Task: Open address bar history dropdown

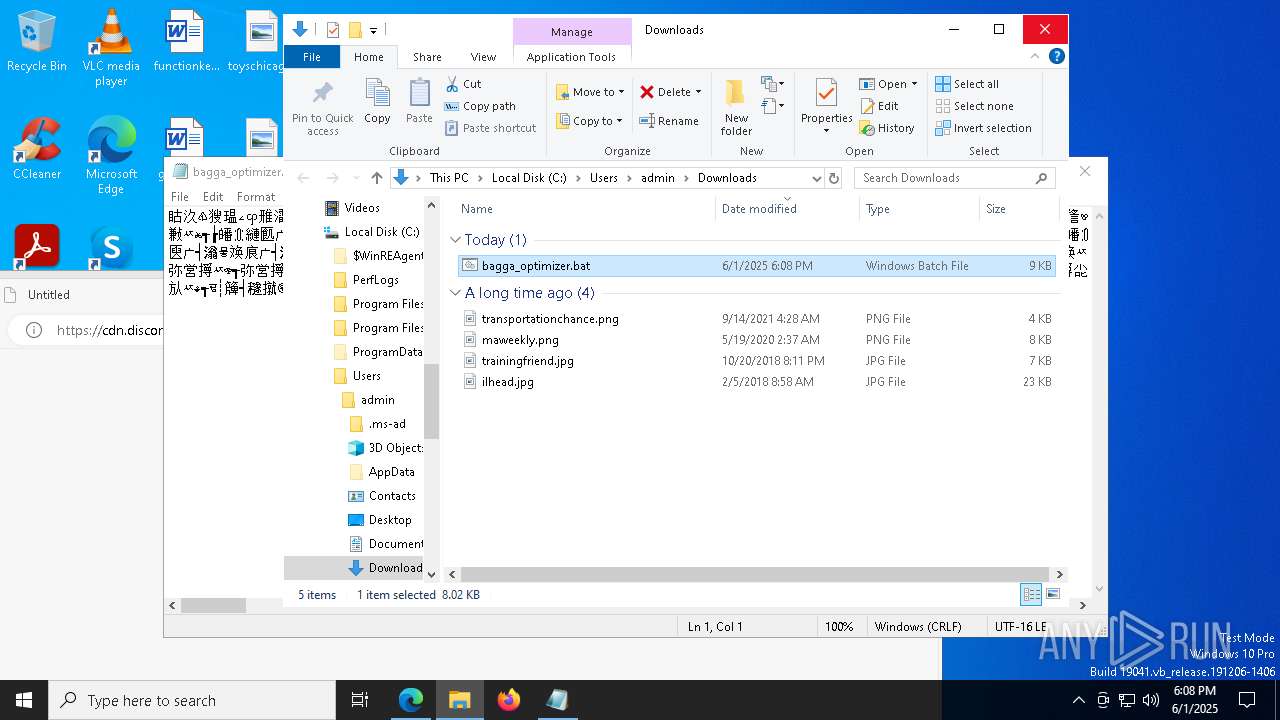Action: (x=816, y=178)
